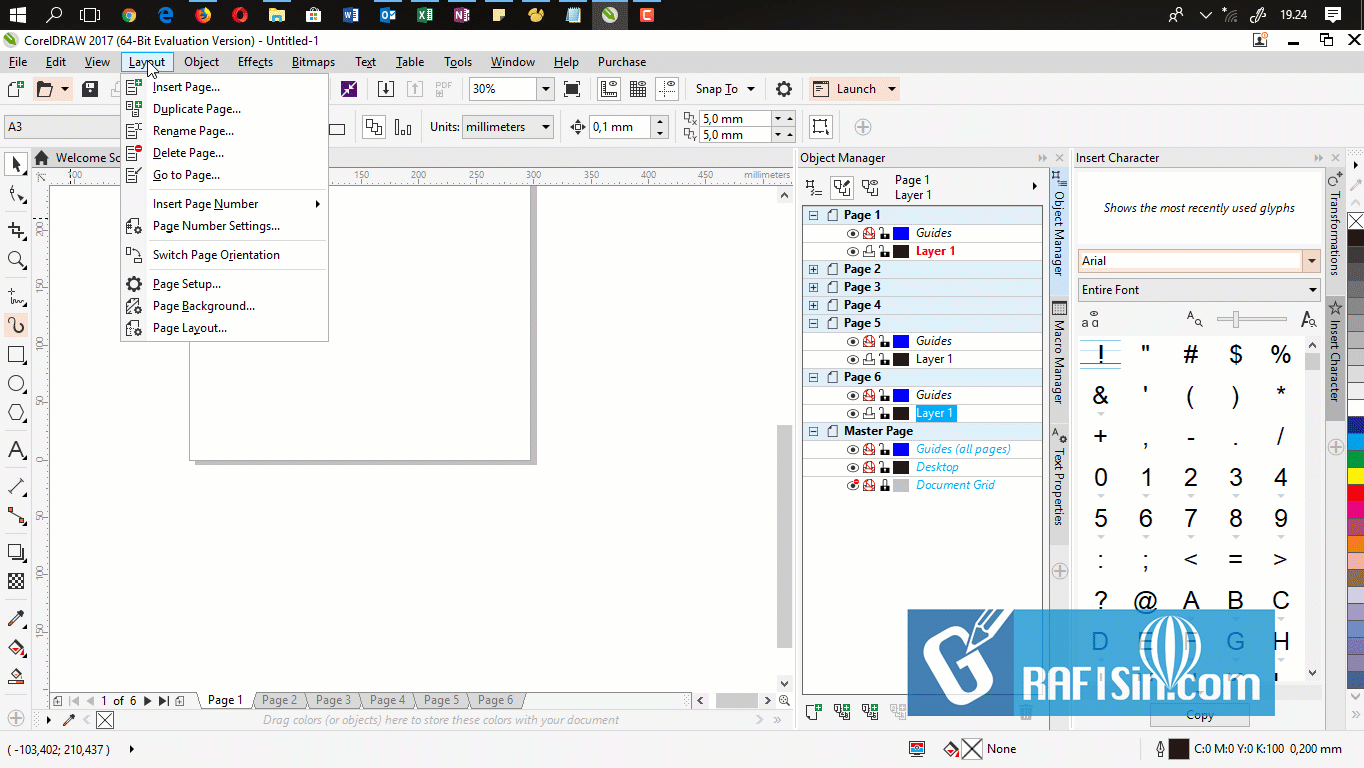
Task: Select the Rectangle tool in toolbox
Action: (16, 355)
